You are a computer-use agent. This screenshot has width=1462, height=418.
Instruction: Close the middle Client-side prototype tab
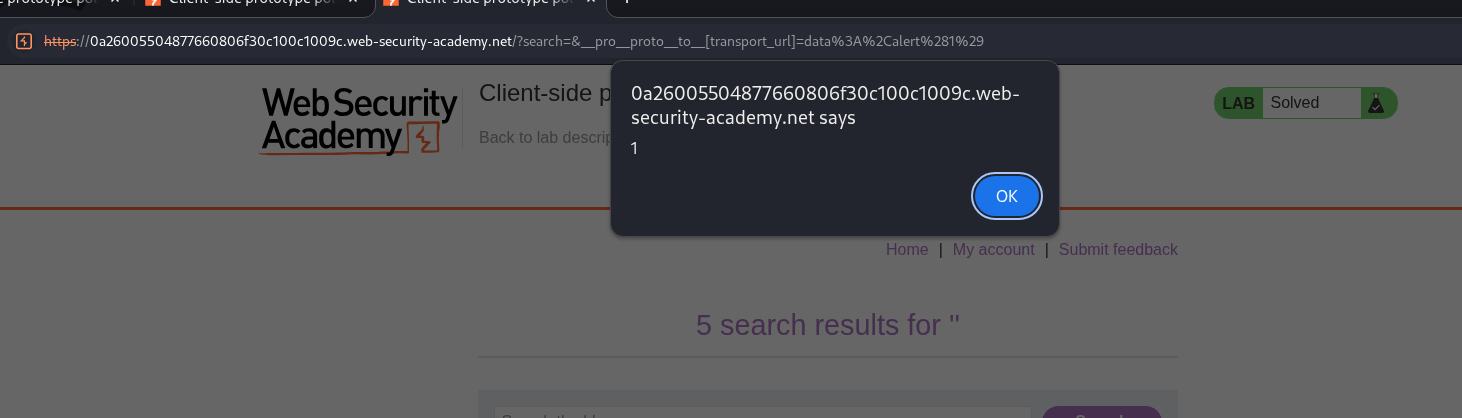(x=352, y=2)
